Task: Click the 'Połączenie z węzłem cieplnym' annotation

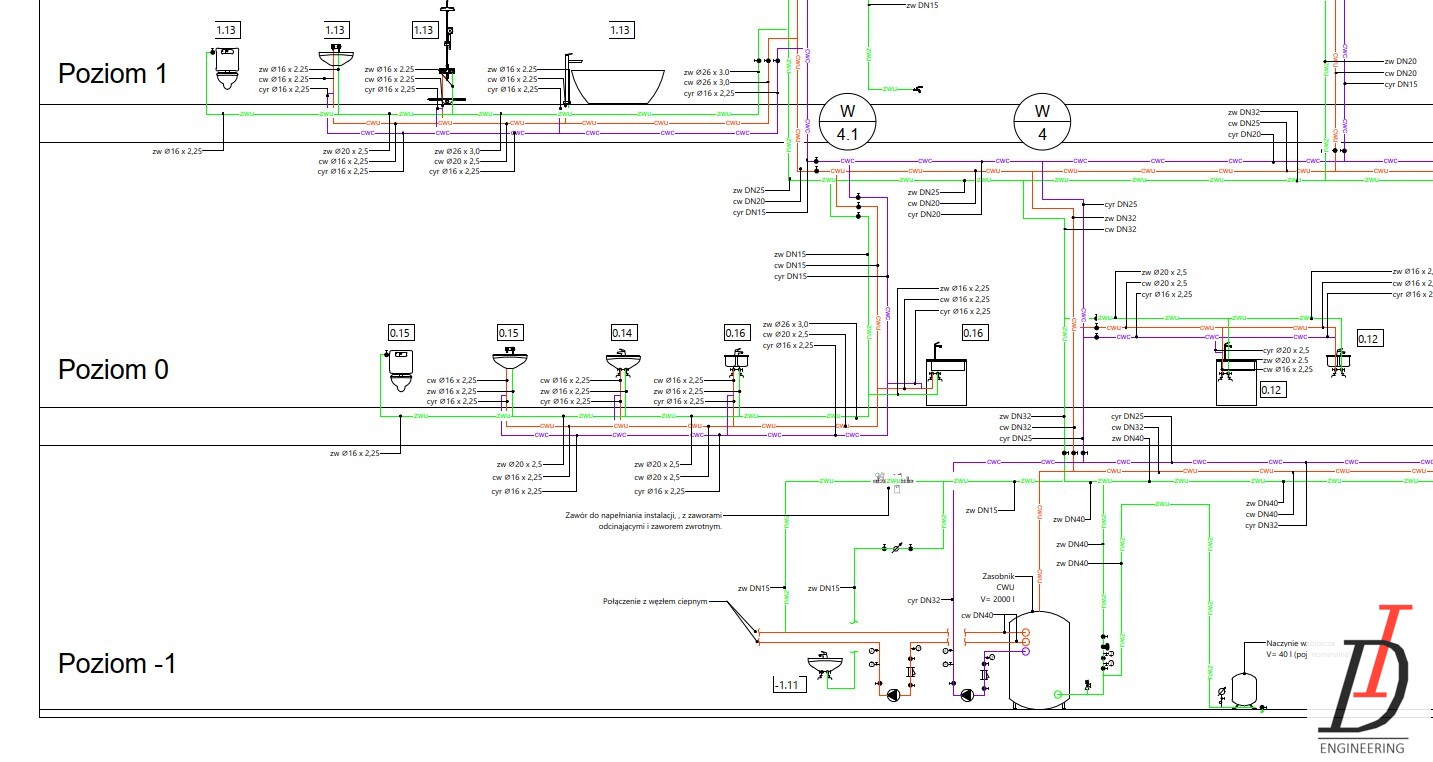Action: coord(655,601)
